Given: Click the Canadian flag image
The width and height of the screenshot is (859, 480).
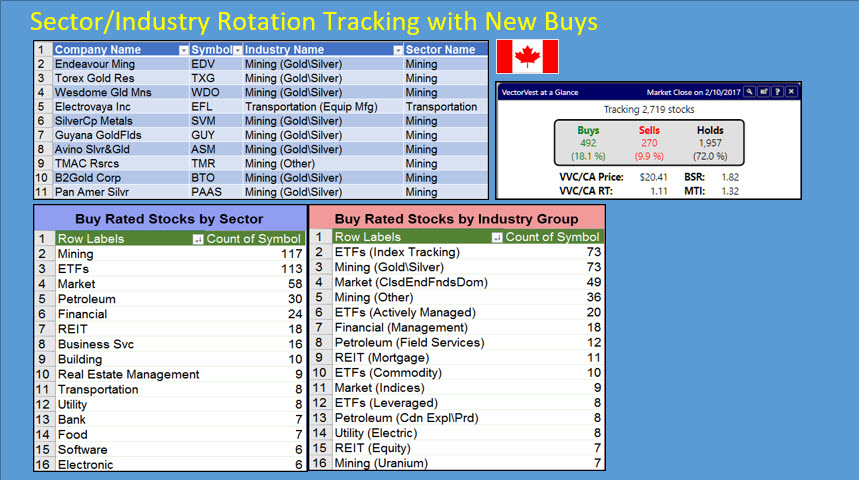Looking at the screenshot, I should coord(528,56).
